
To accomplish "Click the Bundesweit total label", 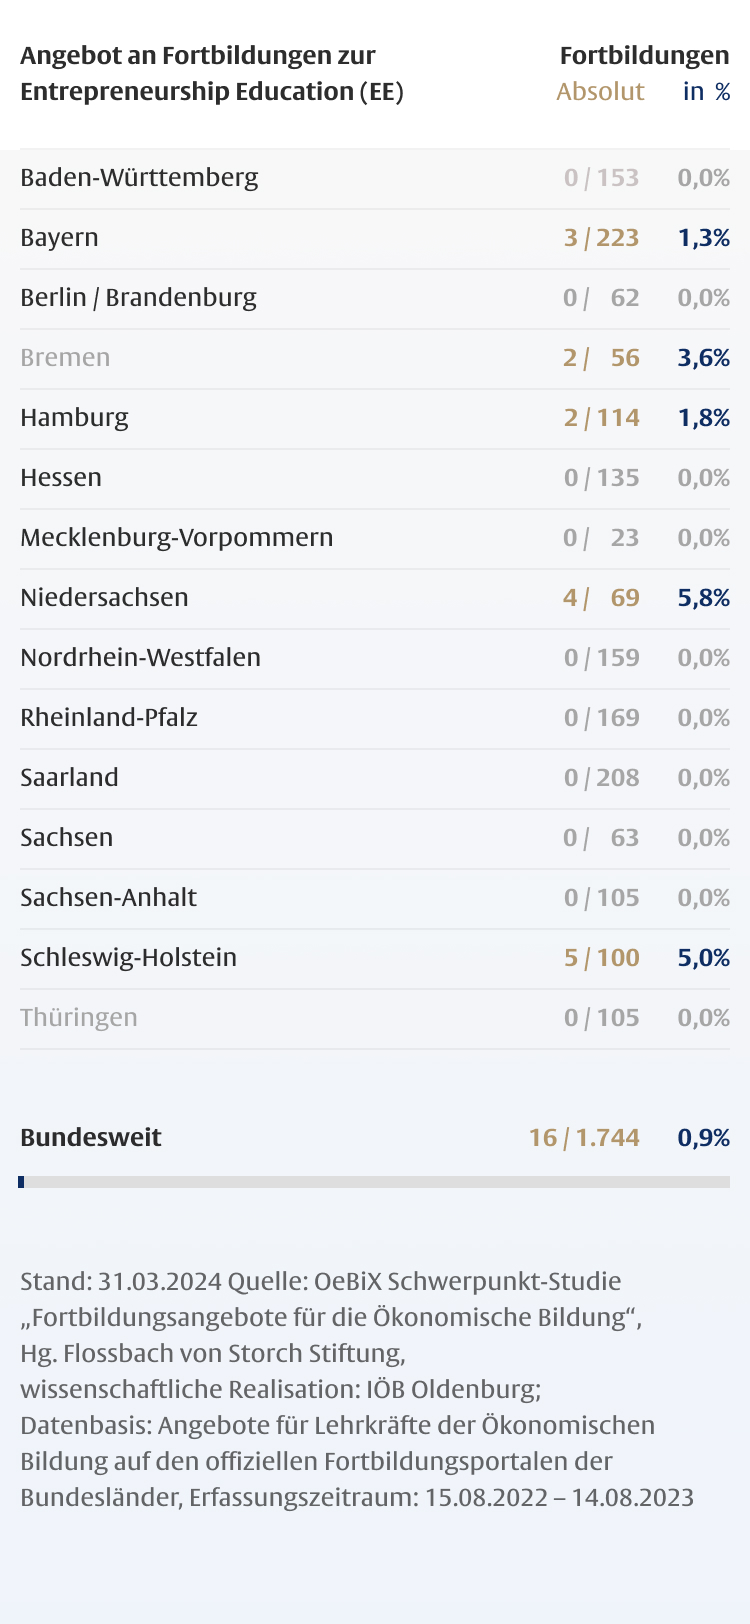I will click(91, 1138).
